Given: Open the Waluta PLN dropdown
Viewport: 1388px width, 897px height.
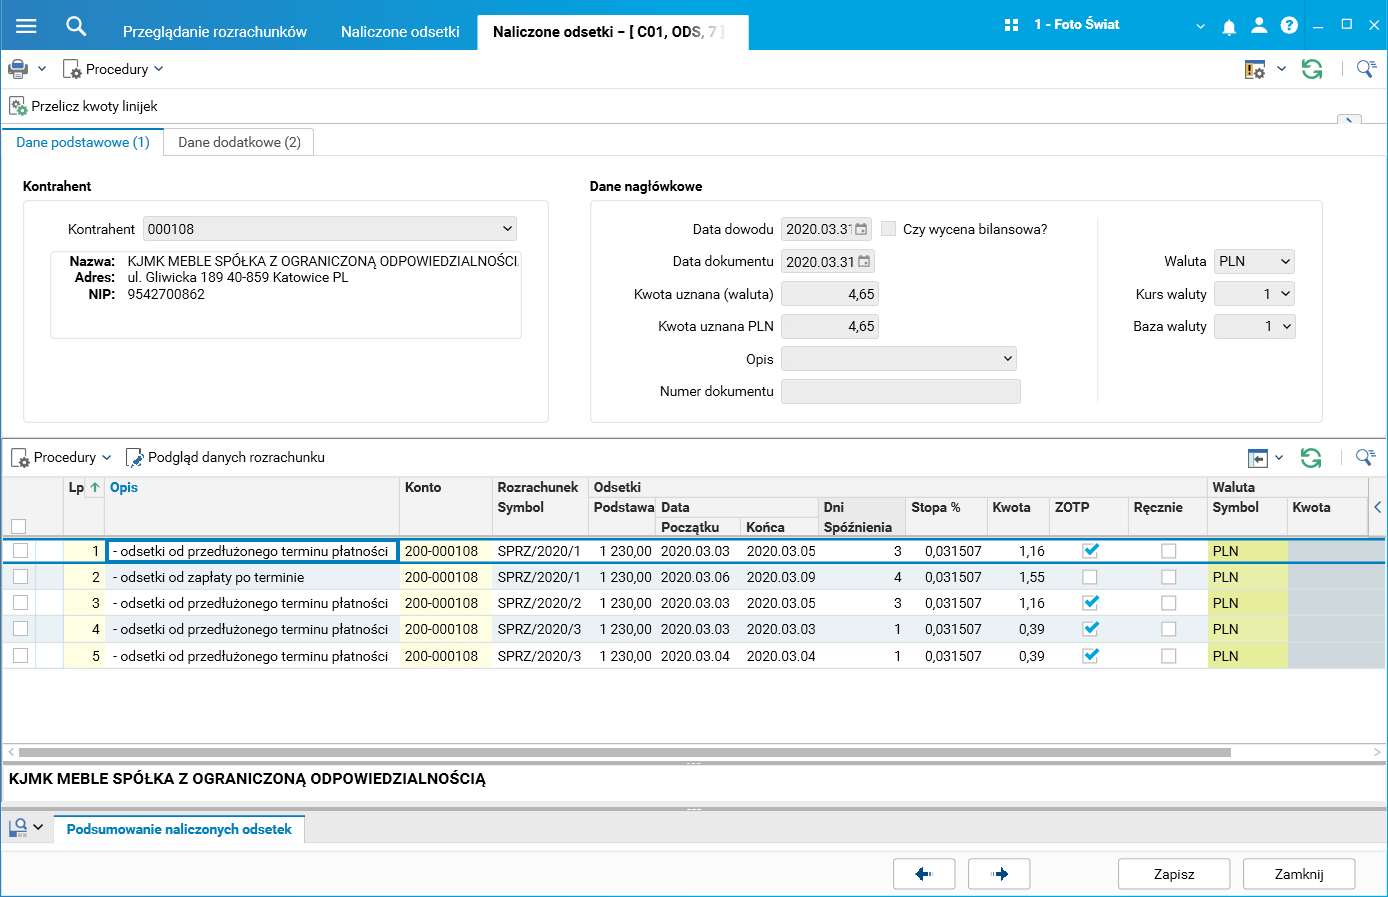Looking at the screenshot, I should (x=1285, y=261).
